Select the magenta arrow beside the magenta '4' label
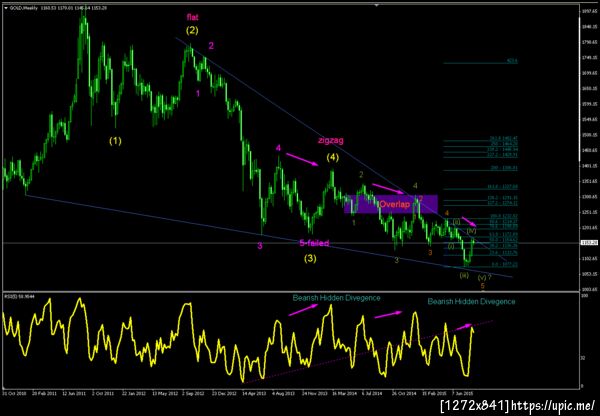Screen dimensions: 600x416 302,159
